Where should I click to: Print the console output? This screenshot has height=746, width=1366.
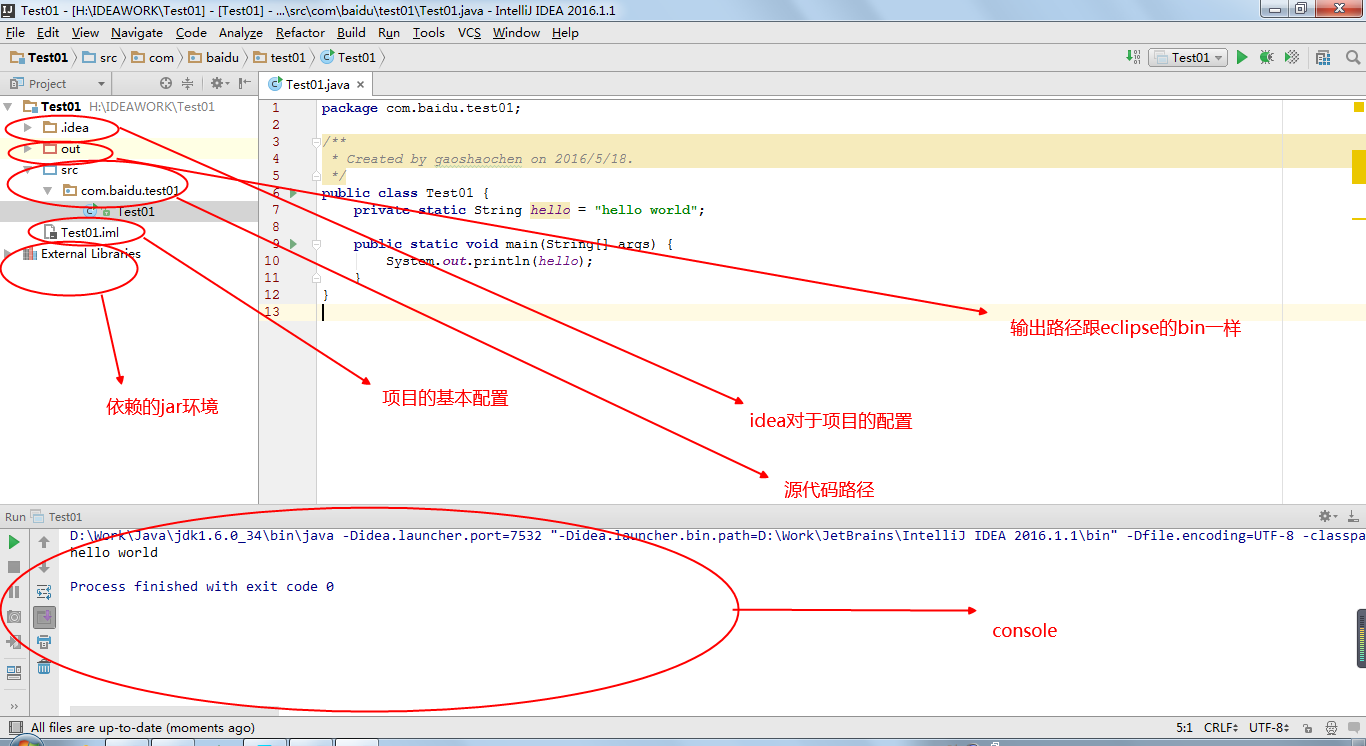[44, 642]
